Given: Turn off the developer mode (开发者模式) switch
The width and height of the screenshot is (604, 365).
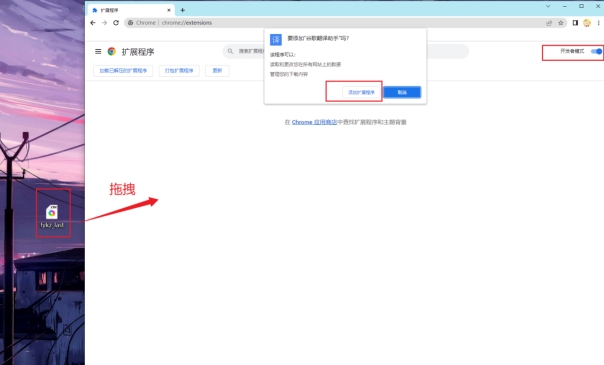Looking at the screenshot, I should 596,51.
